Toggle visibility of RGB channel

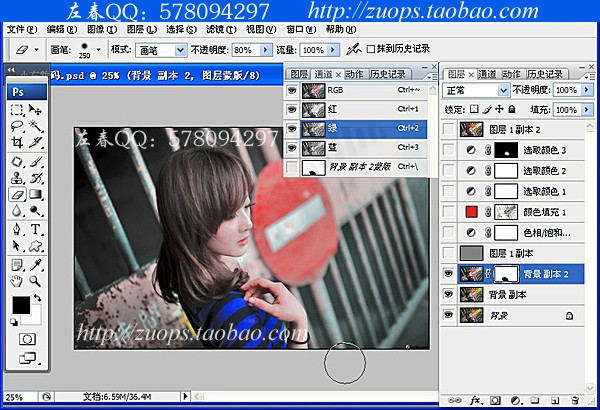[x=292, y=90]
